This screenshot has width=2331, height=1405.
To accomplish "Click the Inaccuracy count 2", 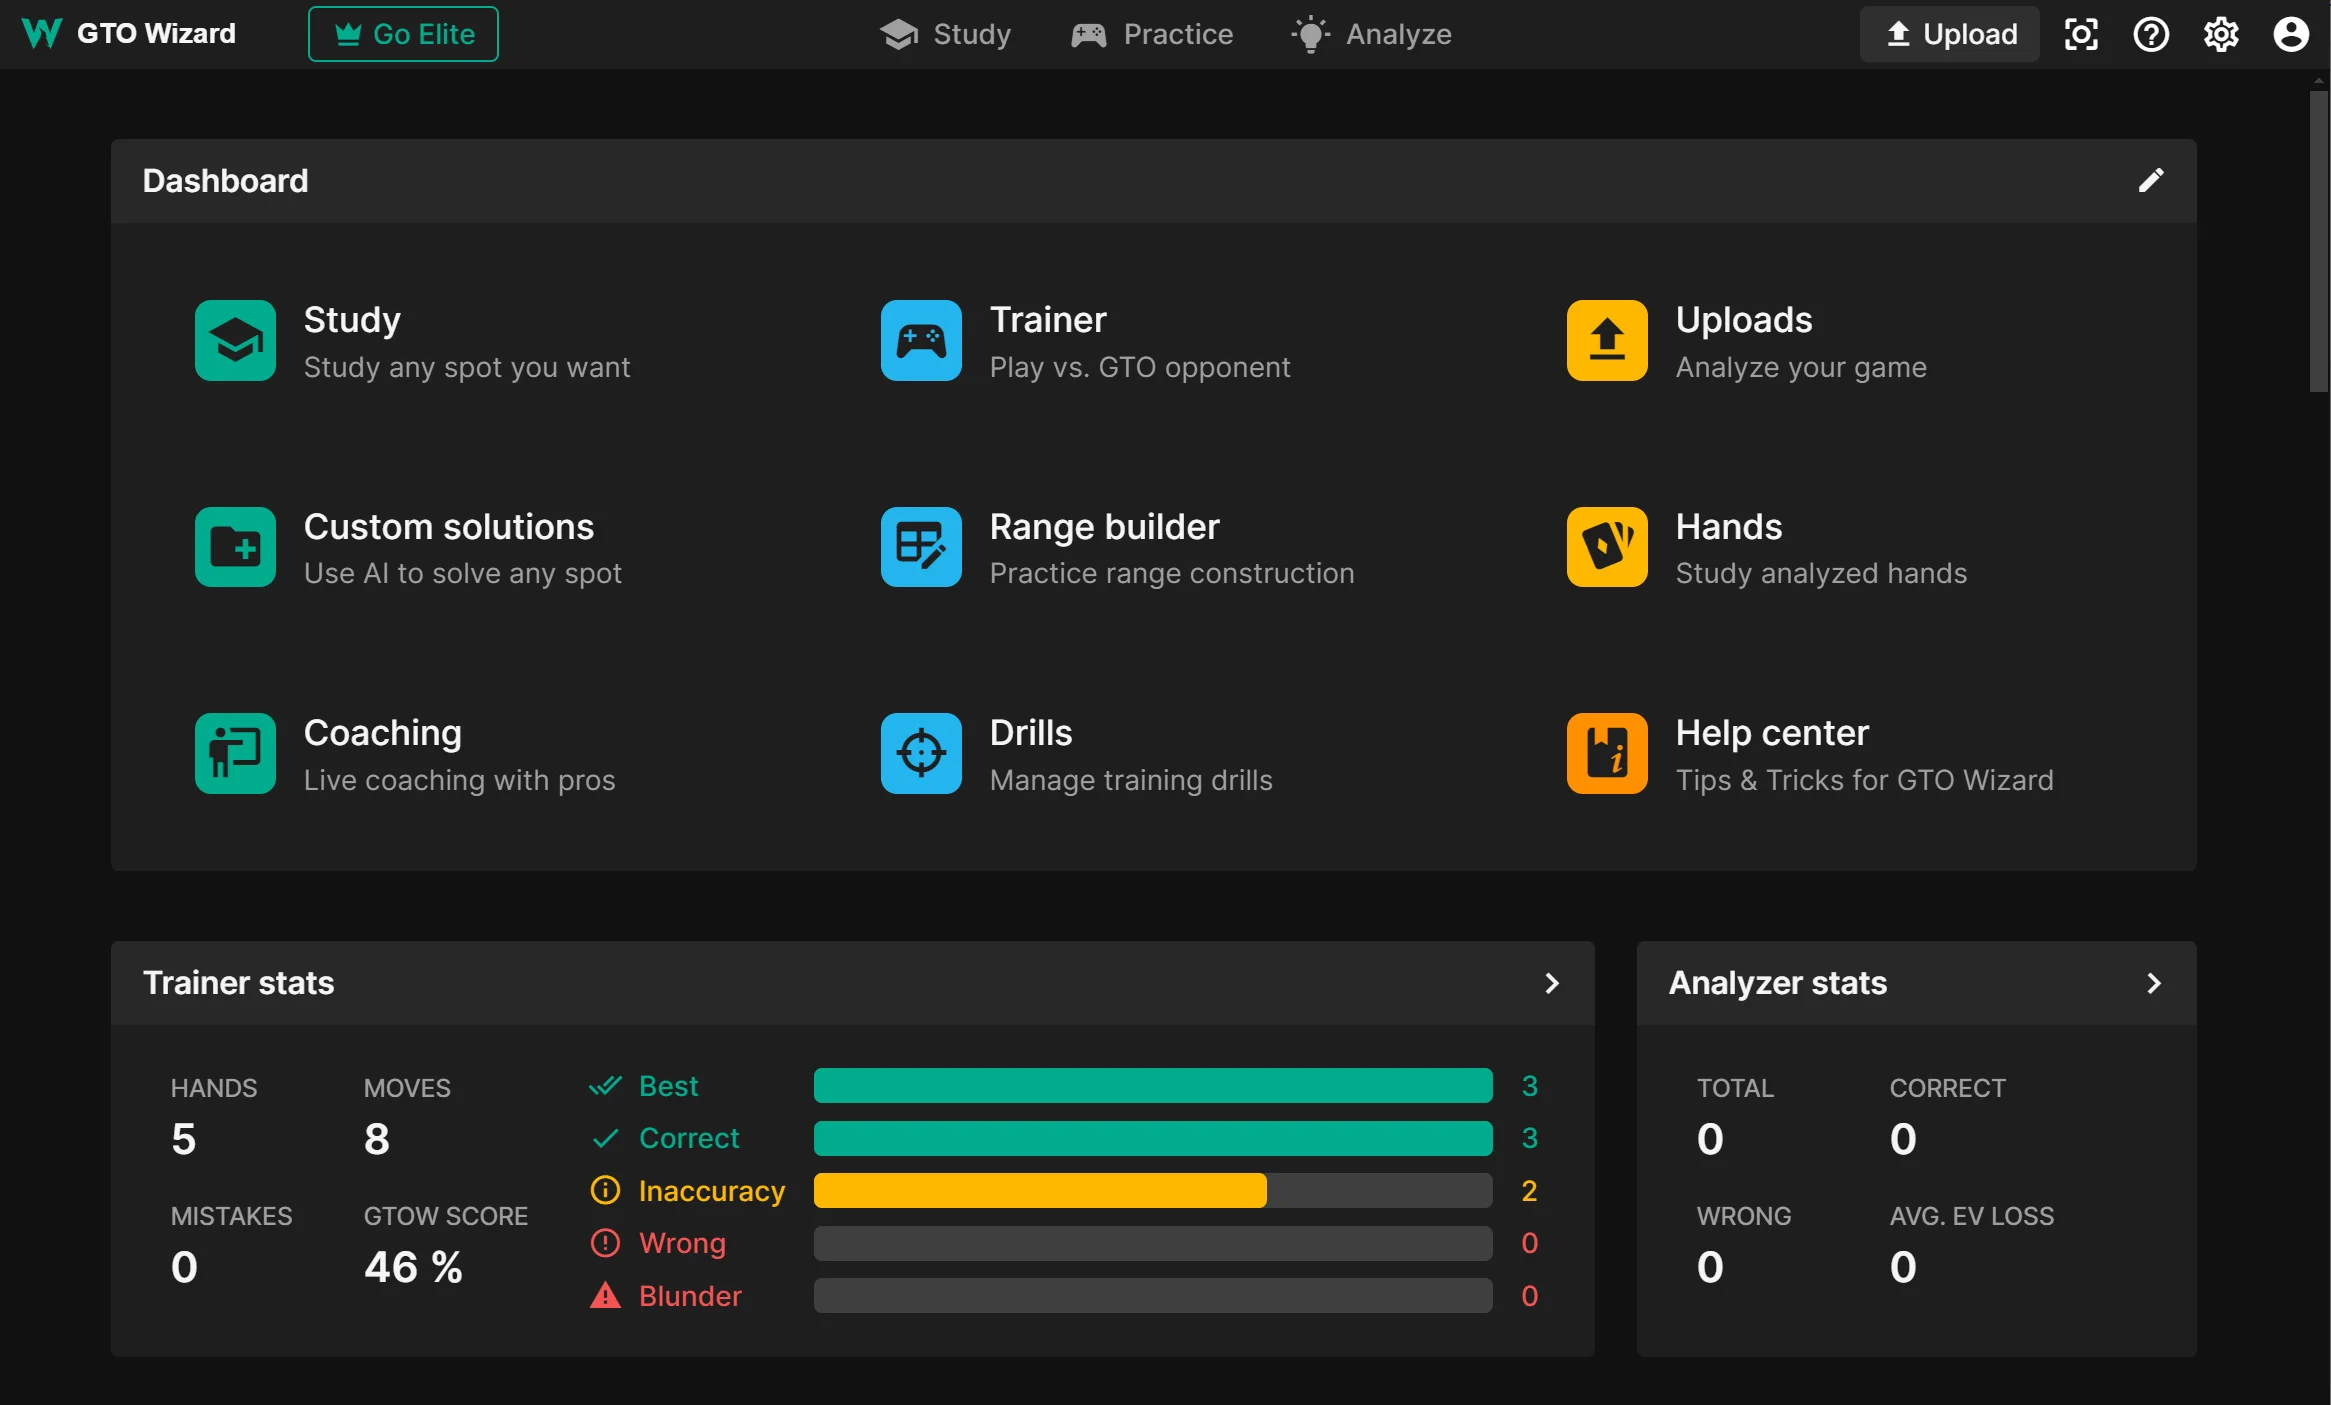I will (1529, 1190).
